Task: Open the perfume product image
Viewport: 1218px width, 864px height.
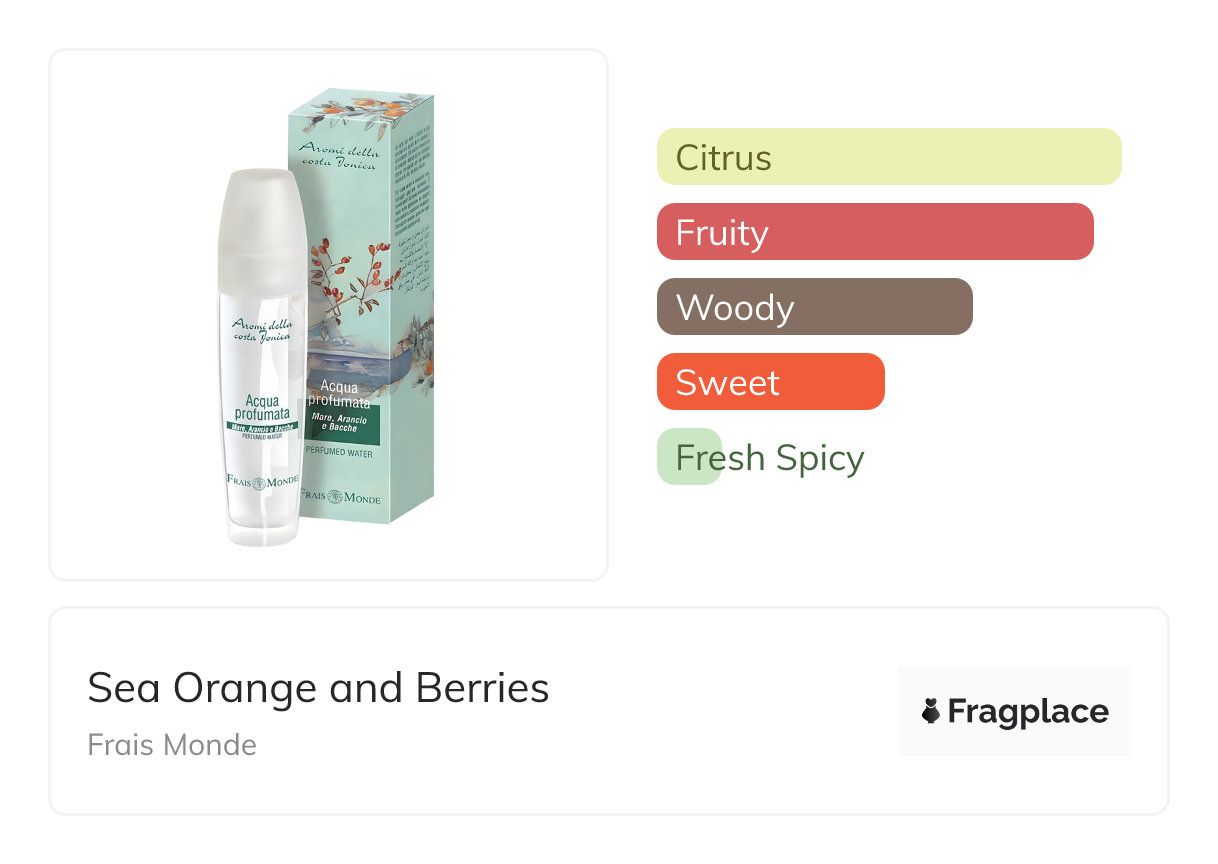Action: coord(328,314)
